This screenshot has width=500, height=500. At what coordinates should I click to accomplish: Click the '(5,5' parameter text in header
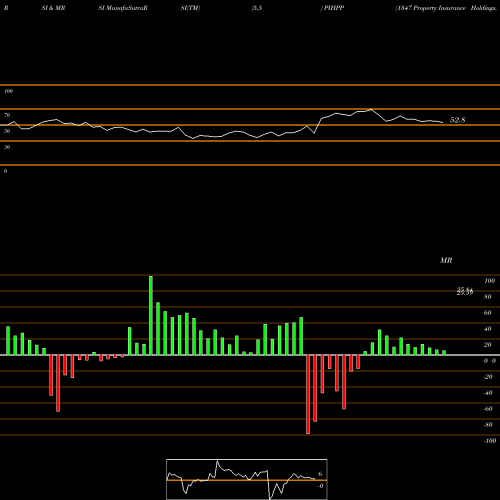pyautogui.click(x=257, y=8)
